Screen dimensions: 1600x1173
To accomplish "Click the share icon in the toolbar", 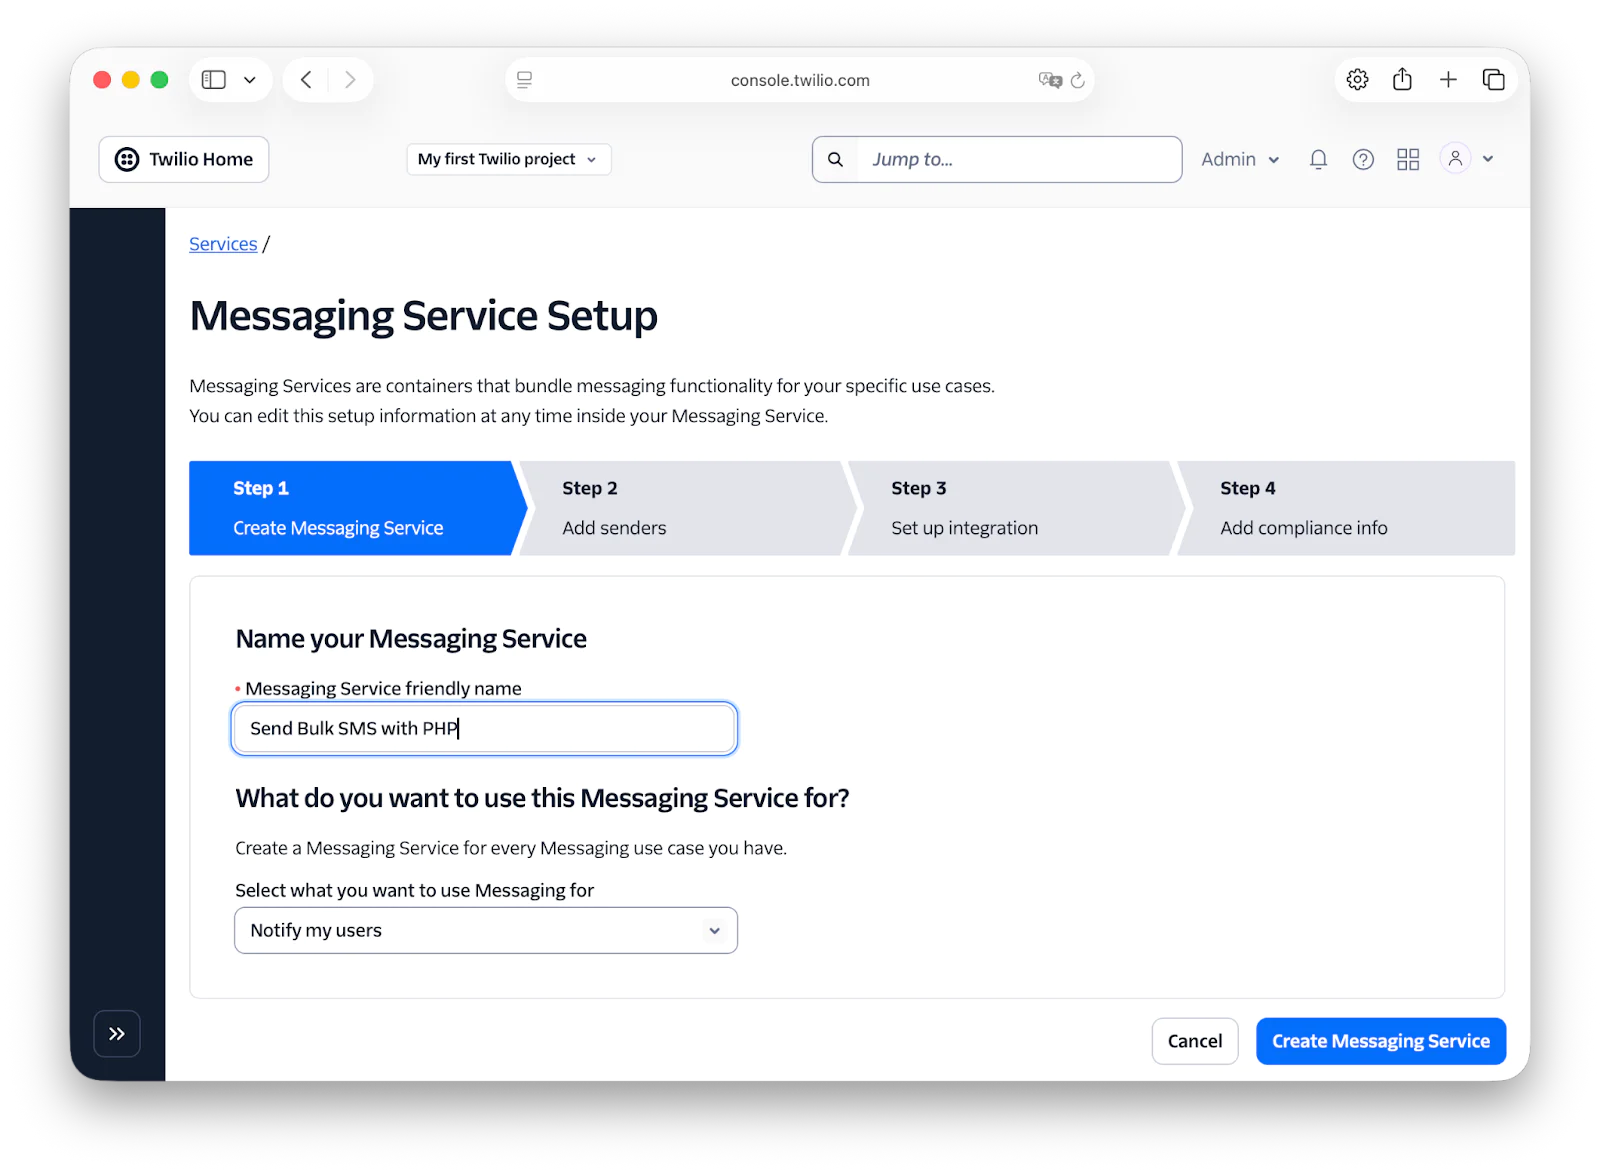I will (1402, 79).
